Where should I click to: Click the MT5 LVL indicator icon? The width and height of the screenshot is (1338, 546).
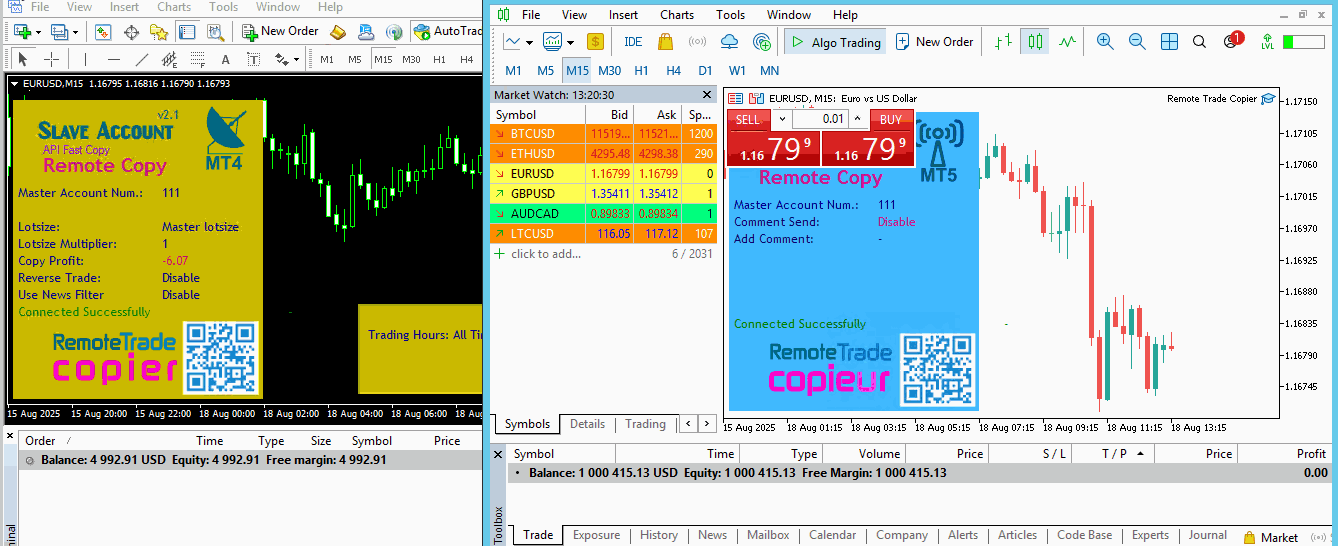click(x=1267, y=42)
